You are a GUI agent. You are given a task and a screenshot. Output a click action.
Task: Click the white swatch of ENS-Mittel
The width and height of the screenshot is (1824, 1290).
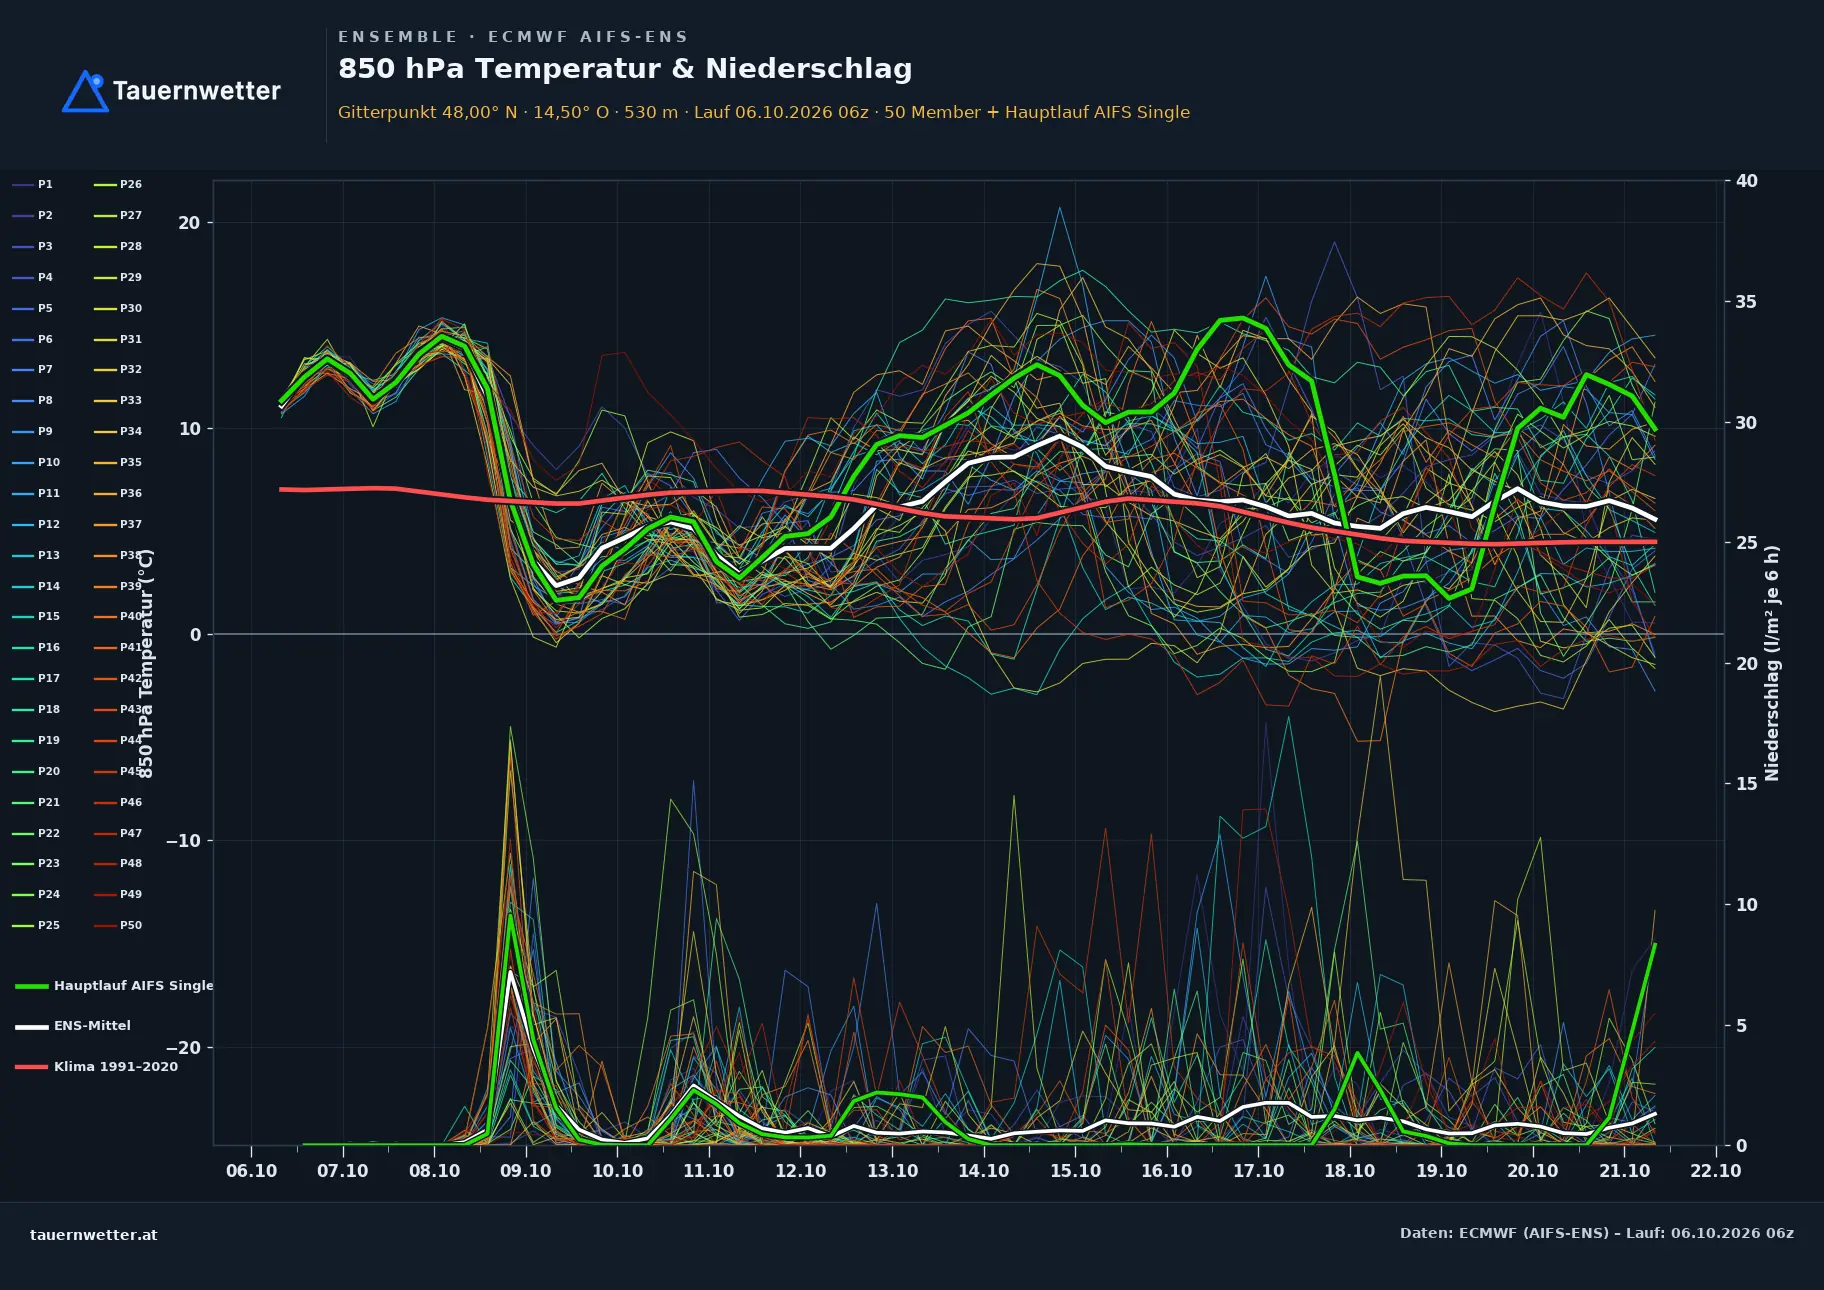pyautogui.click(x=32, y=1027)
